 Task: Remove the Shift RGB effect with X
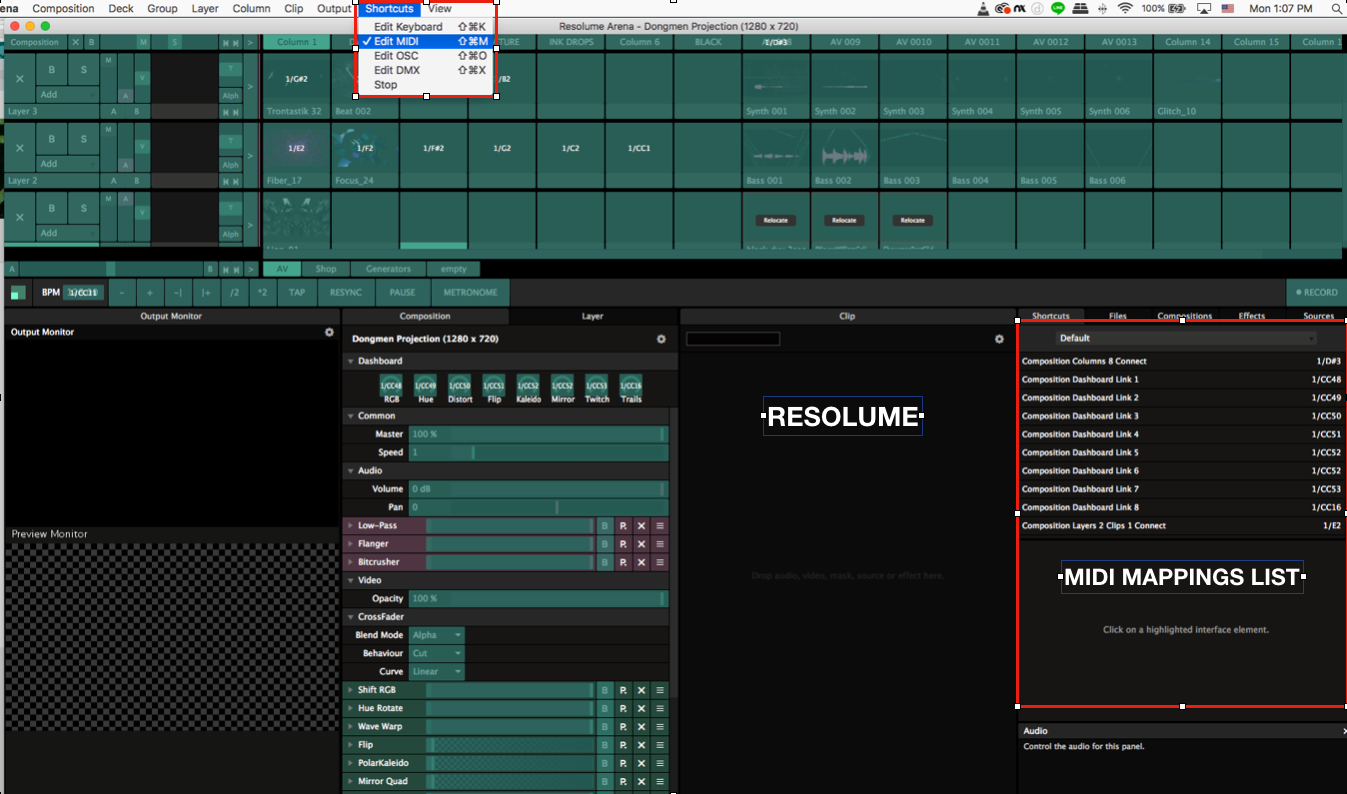pyautogui.click(x=641, y=690)
